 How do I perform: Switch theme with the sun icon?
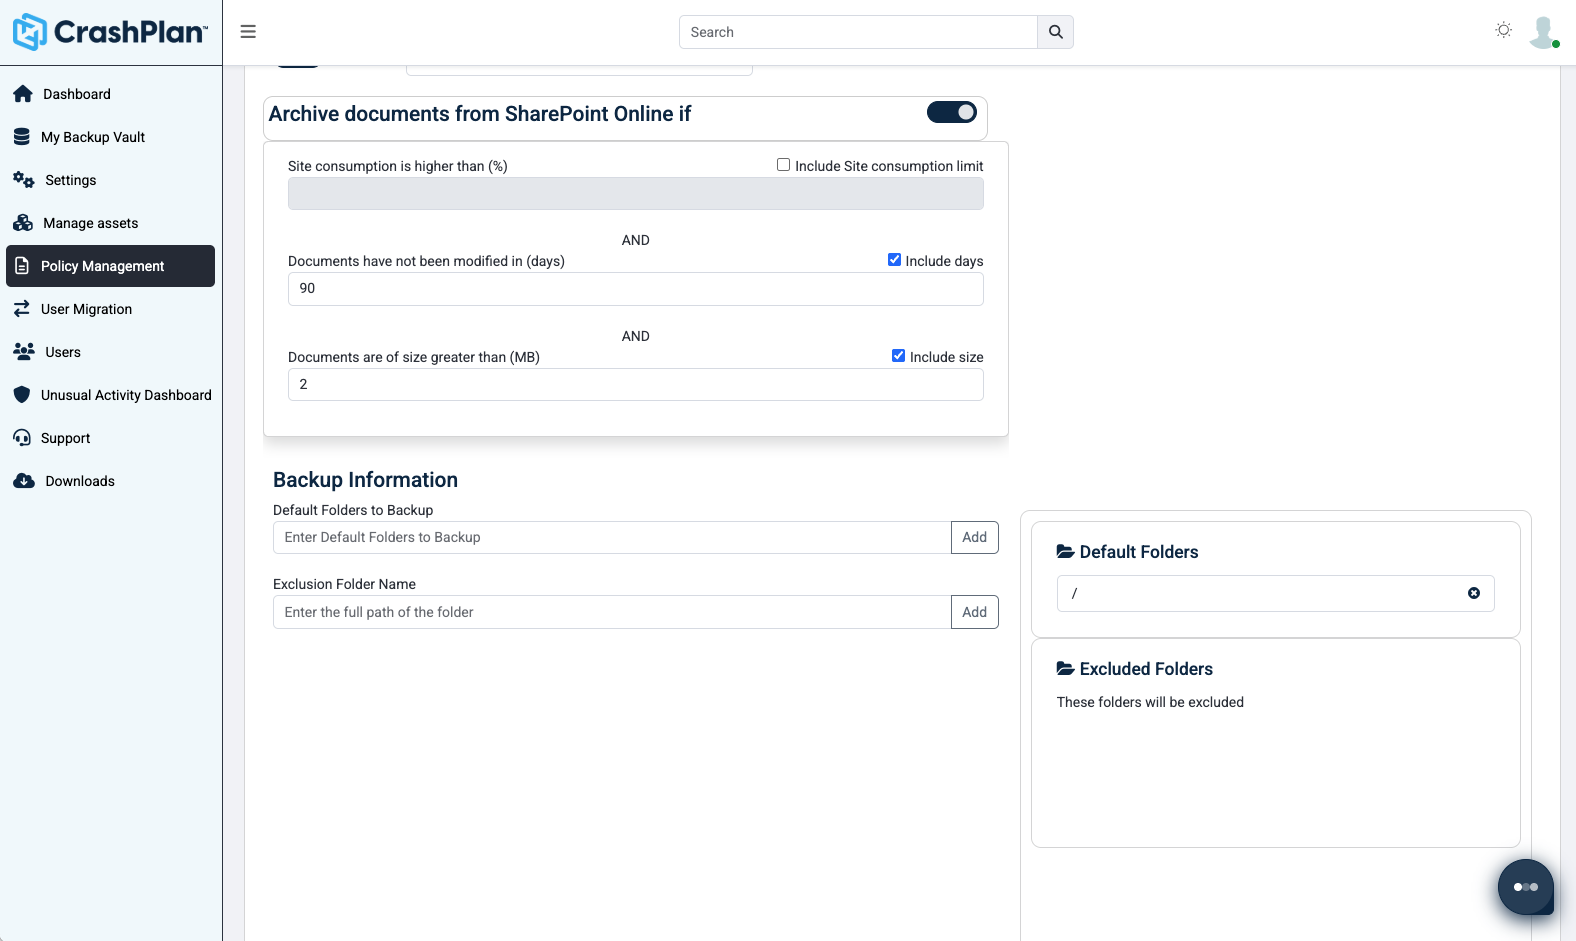pos(1503,30)
